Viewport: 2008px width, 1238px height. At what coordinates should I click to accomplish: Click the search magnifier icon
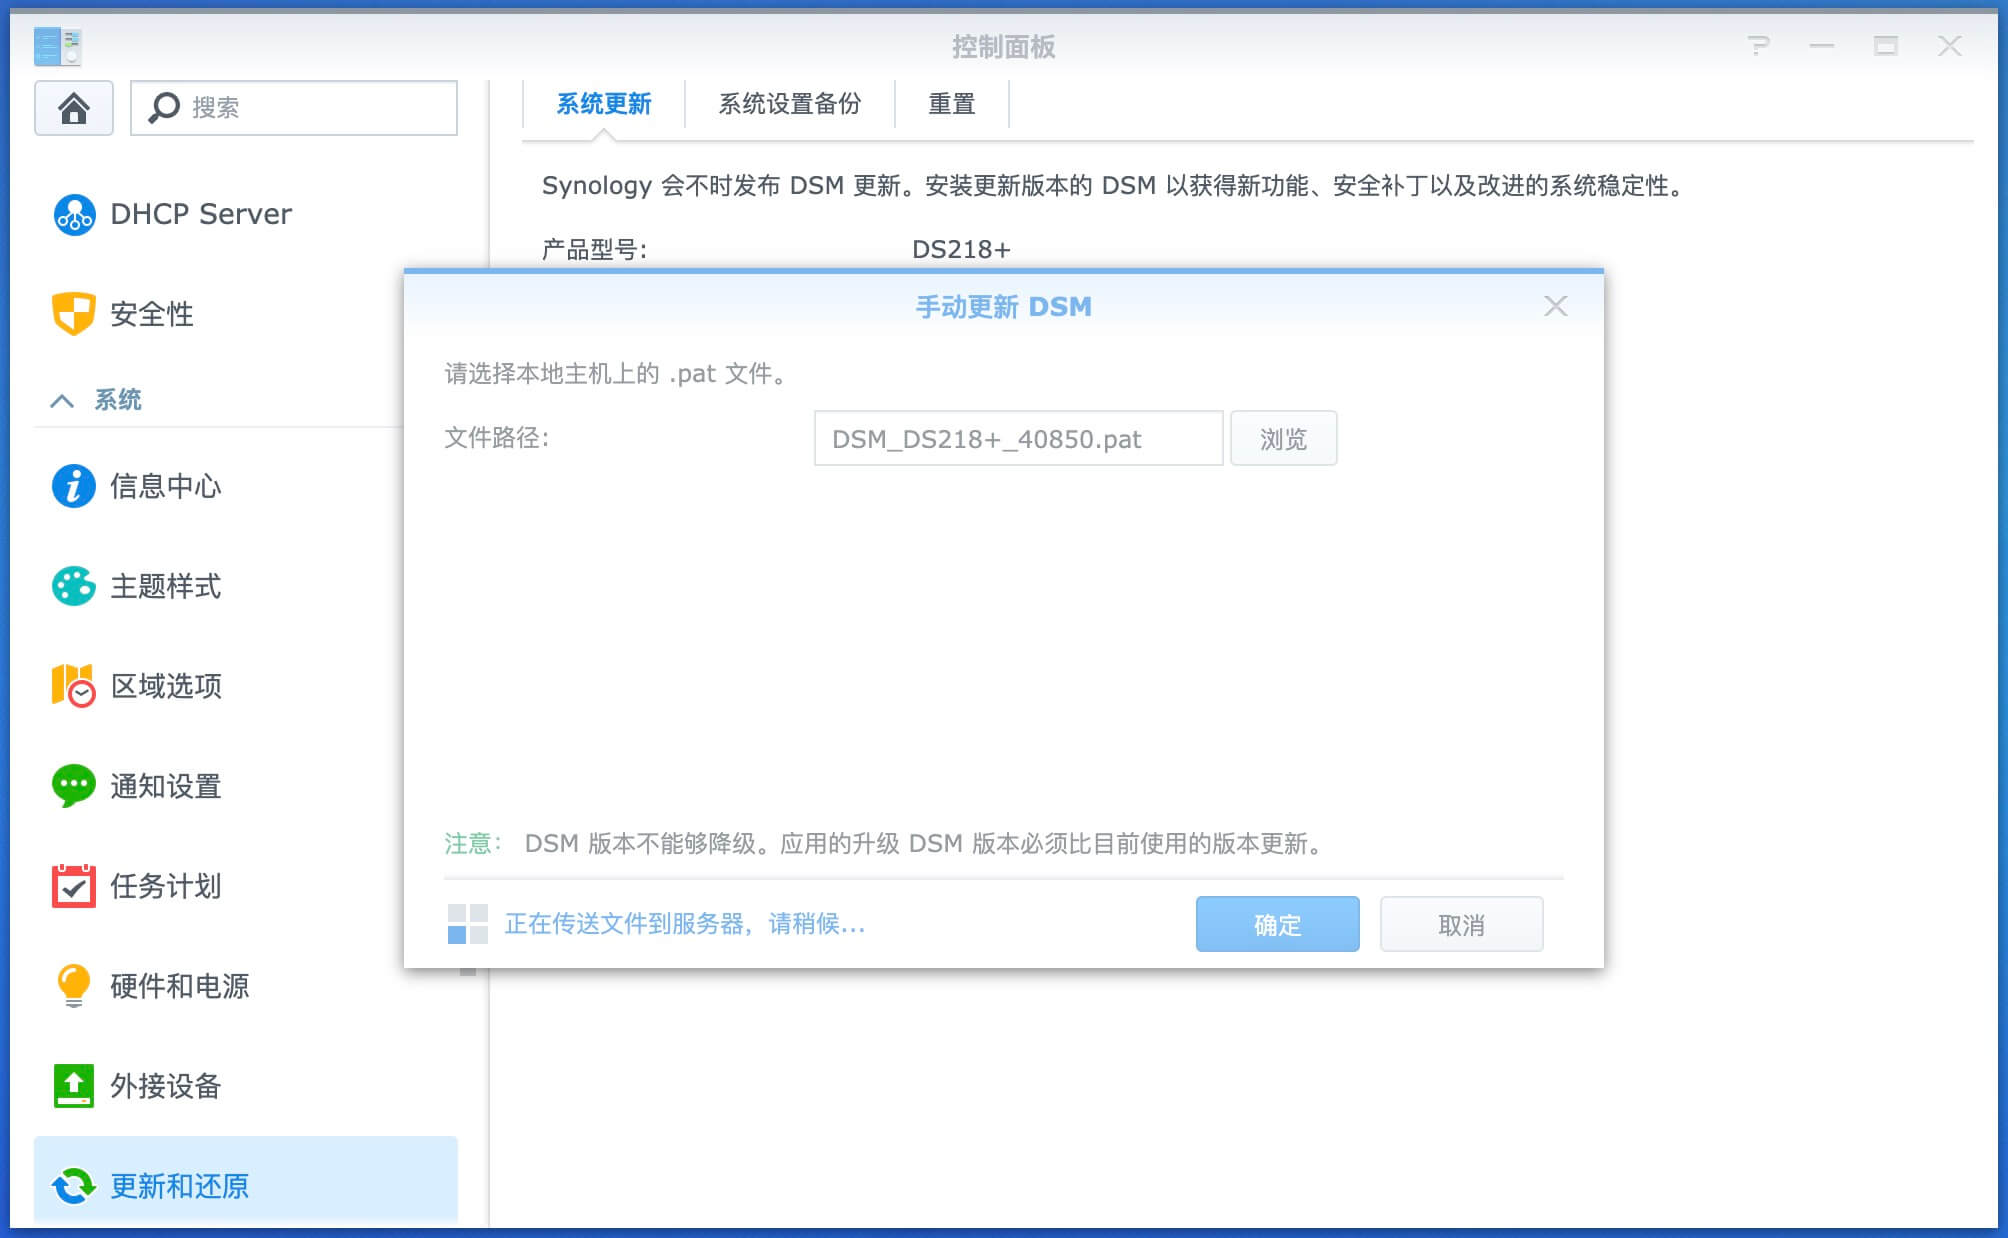click(163, 108)
